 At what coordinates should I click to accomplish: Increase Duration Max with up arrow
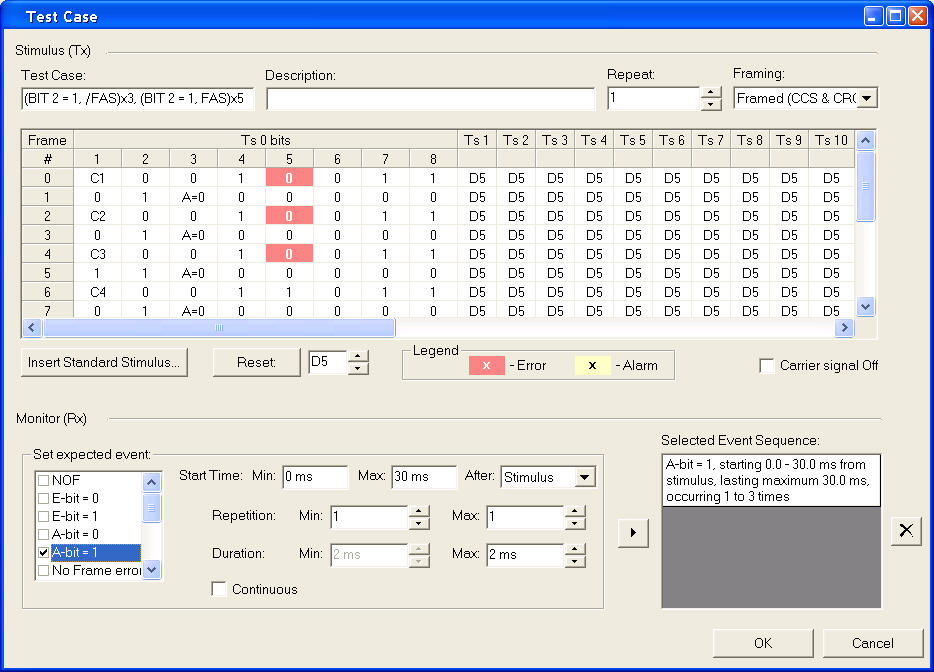[574, 549]
